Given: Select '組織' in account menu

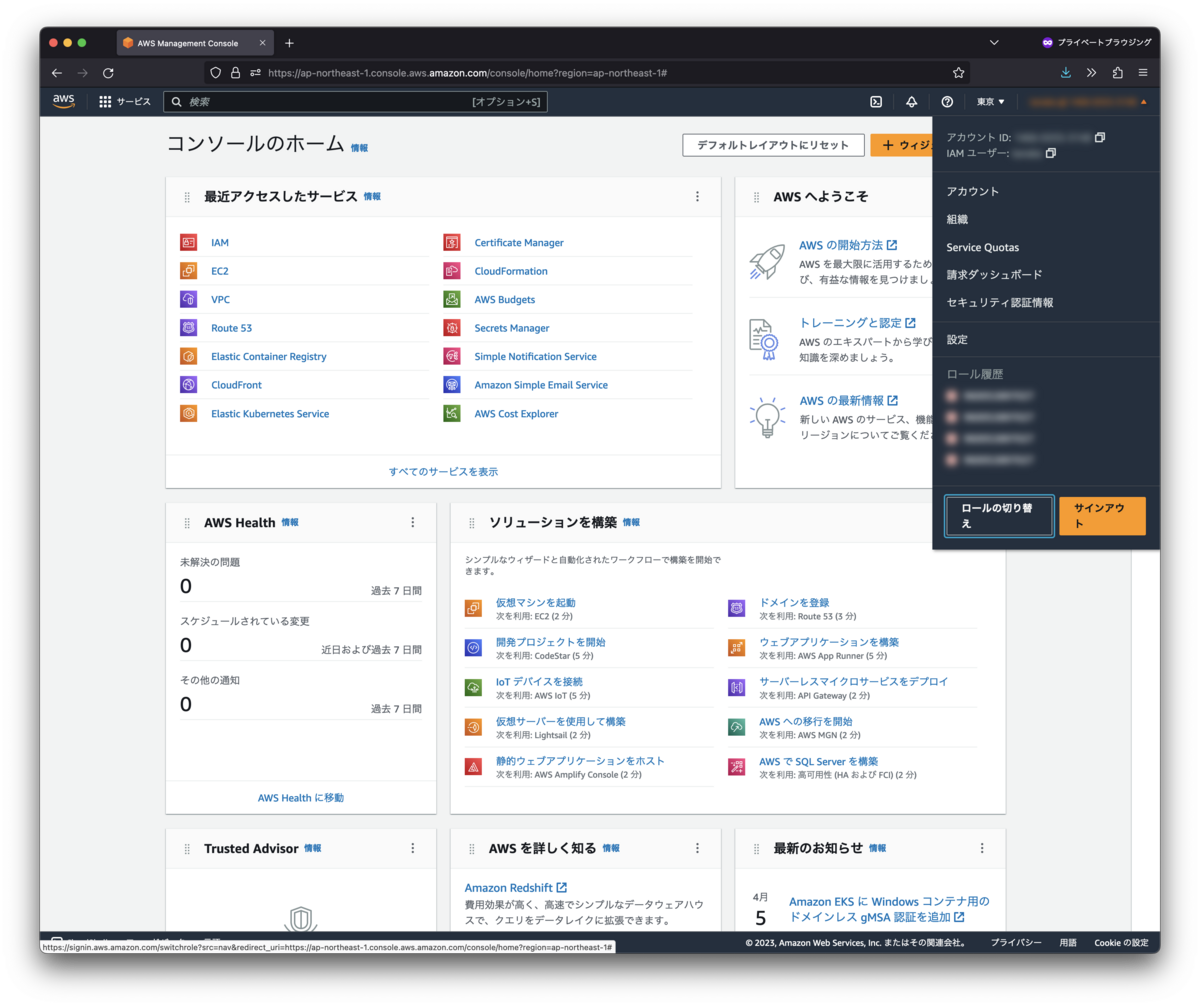Looking at the screenshot, I should 957,219.
